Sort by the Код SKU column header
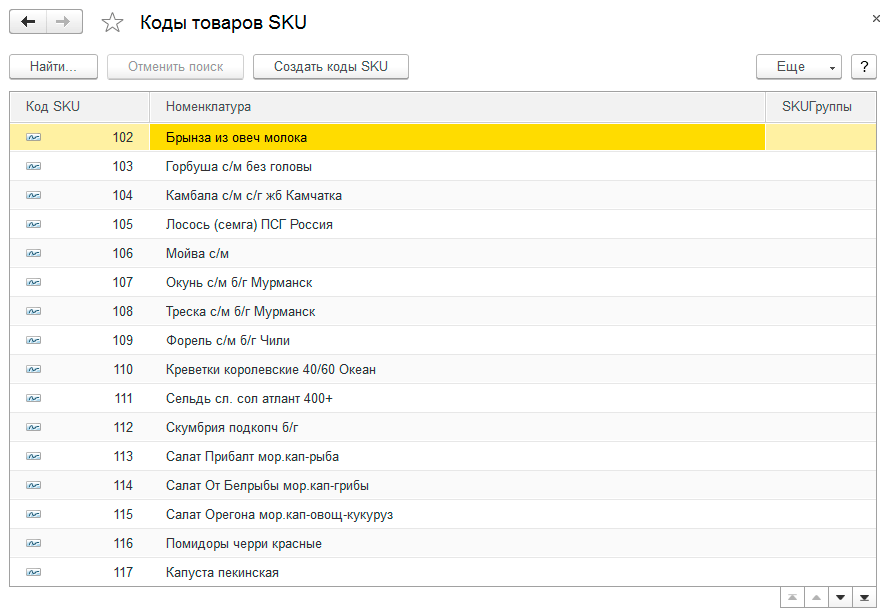The image size is (888, 609). click(53, 106)
